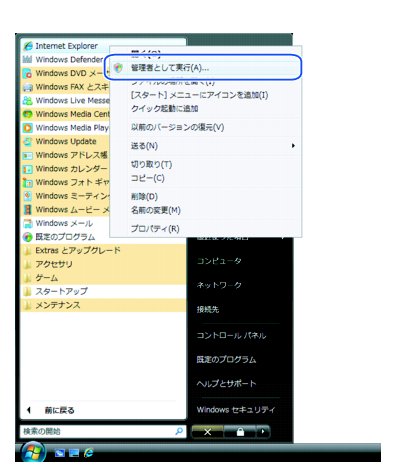Click the magnifier icon in search box
This screenshot has width=395, height=474.
179,431
